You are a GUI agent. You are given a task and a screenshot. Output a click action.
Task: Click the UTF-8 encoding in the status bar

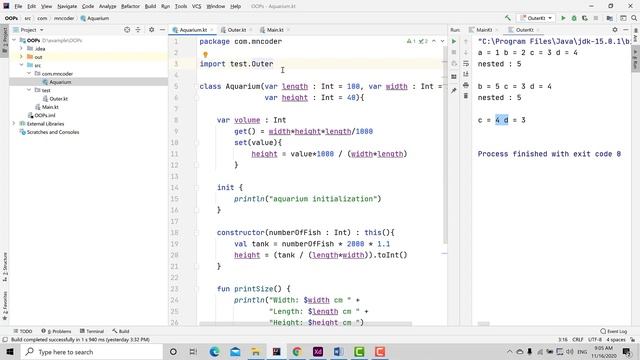(594, 340)
